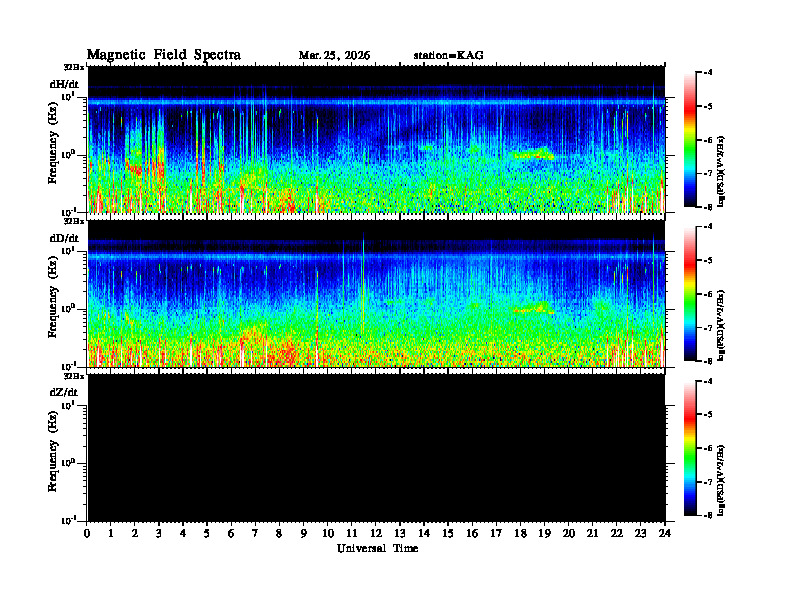Click hour tick label 24 on the time axis
The width and height of the screenshot is (792, 612).
(x=664, y=534)
